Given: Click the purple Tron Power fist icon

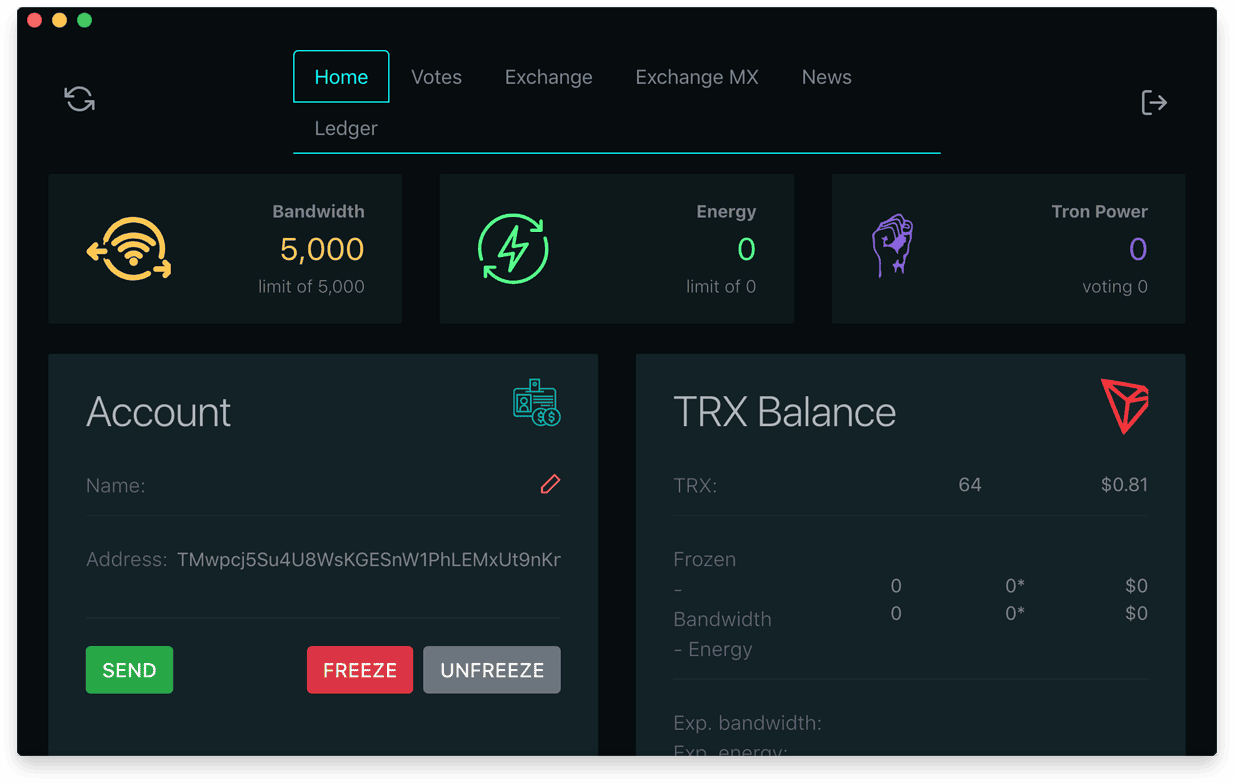Looking at the screenshot, I should 893,245.
